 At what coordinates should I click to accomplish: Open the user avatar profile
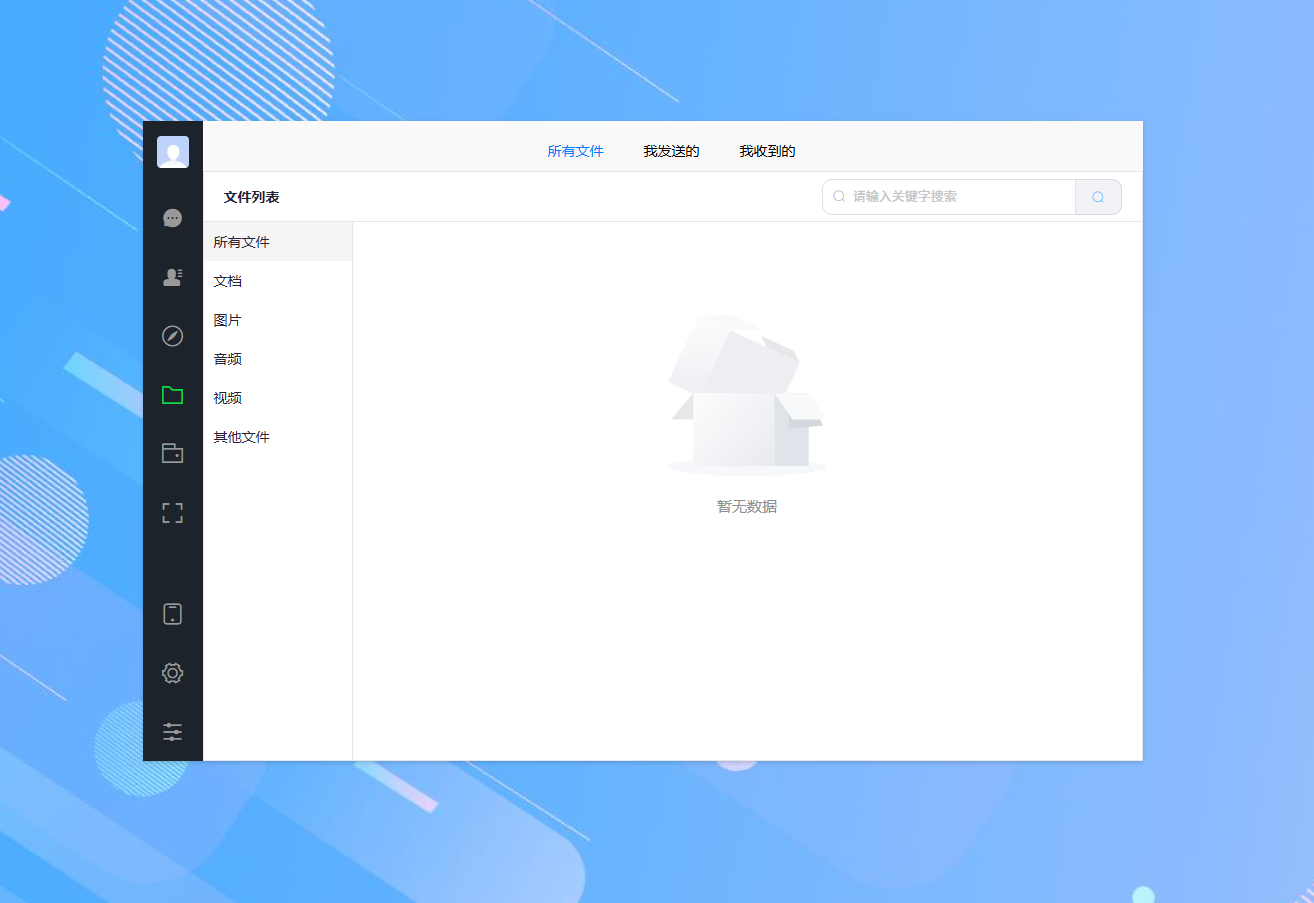point(173,152)
